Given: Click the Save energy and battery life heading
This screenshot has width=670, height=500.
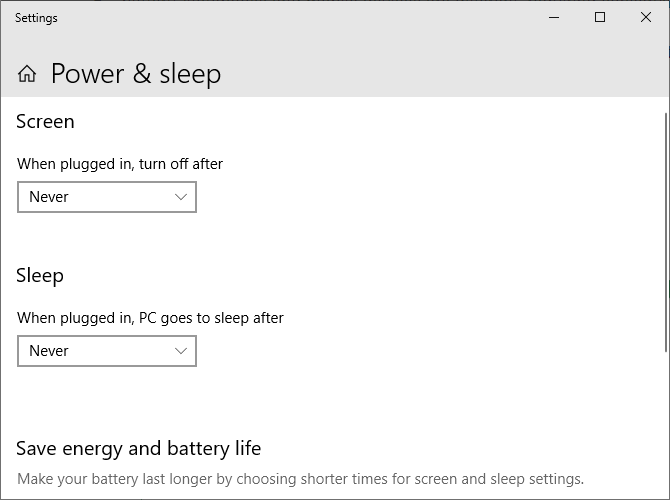Looking at the screenshot, I should [x=139, y=448].
